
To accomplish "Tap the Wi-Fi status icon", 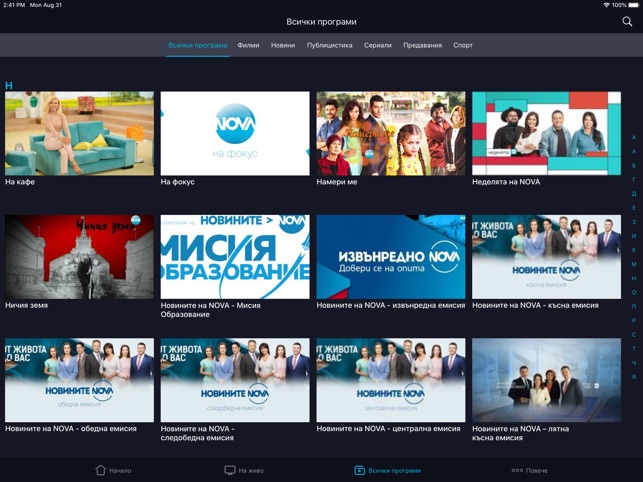I will [607, 5].
